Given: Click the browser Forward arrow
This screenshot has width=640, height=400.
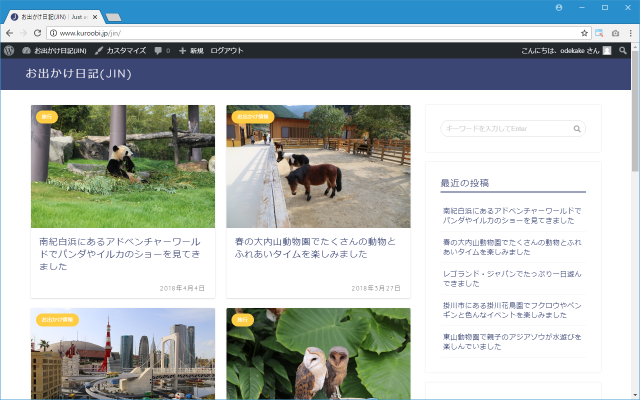Looking at the screenshot, I should pos(23,33).
